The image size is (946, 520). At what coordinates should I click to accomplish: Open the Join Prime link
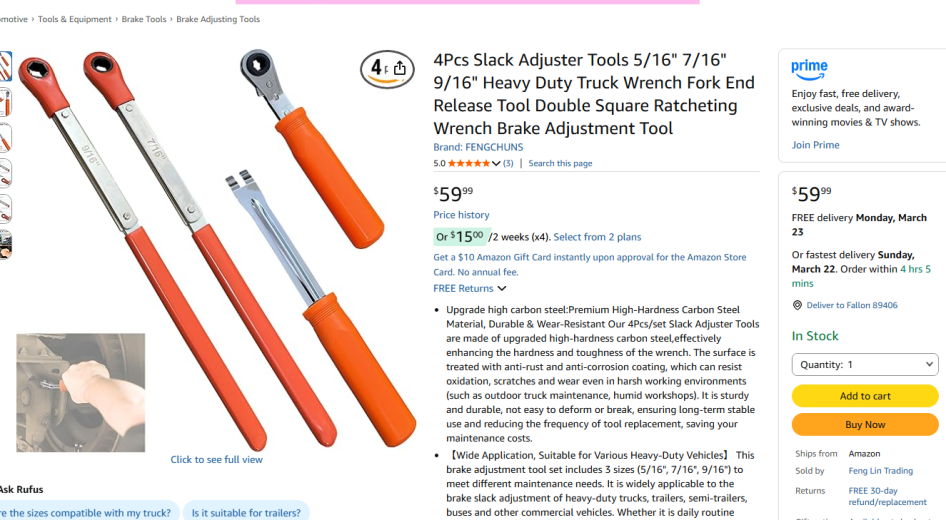(x=815, y=145)
